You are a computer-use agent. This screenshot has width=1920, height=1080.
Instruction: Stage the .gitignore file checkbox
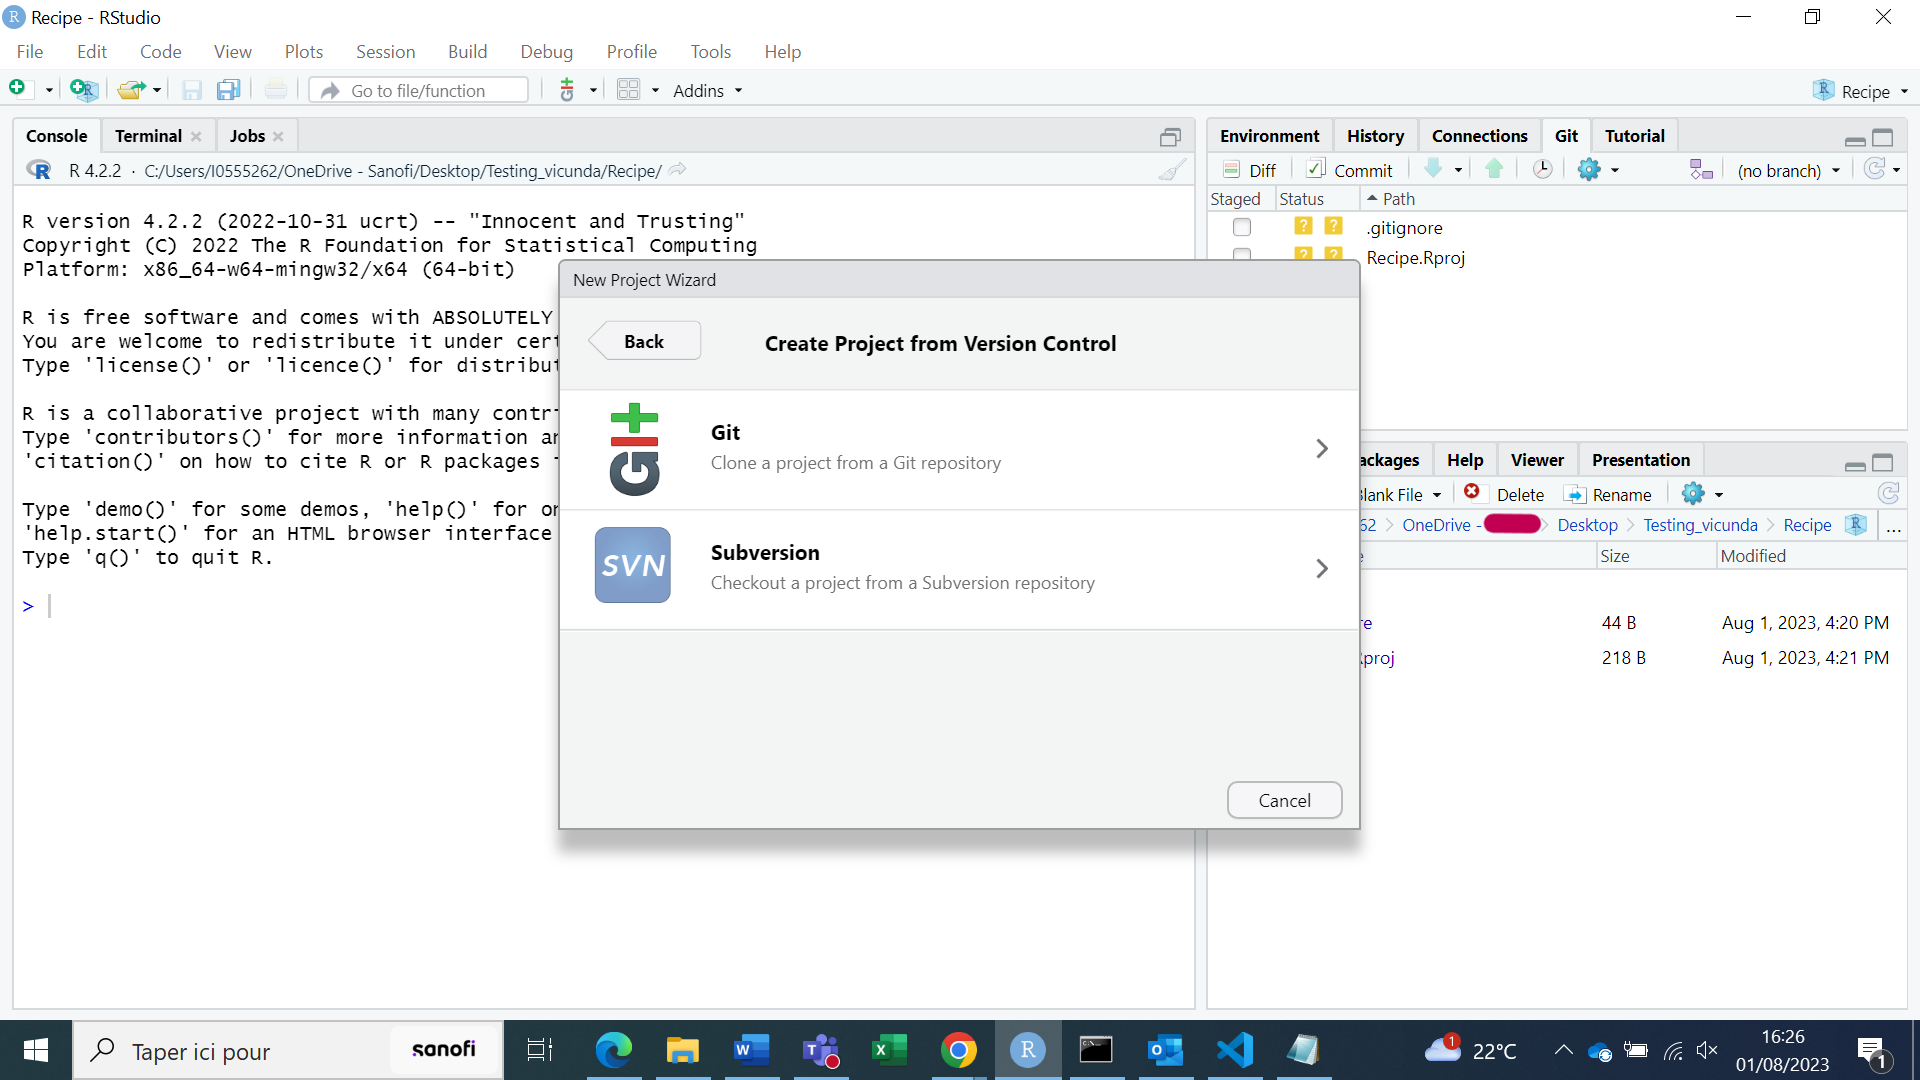[1242, 227]
